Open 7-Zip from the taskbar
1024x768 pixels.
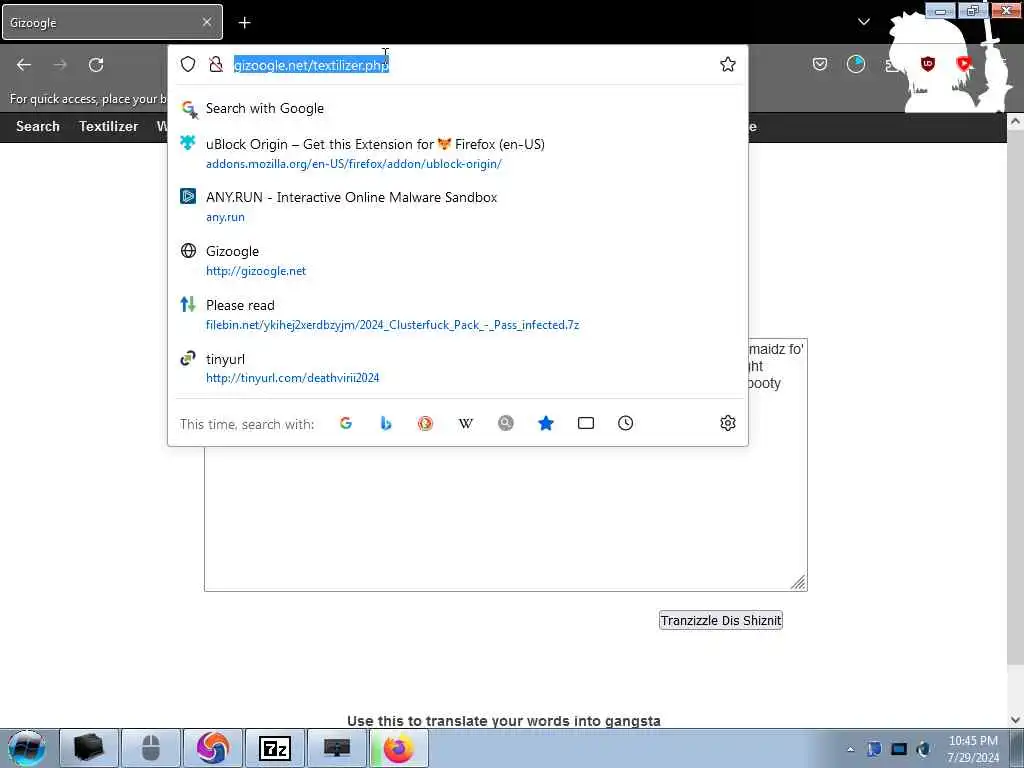click(275, 748)
